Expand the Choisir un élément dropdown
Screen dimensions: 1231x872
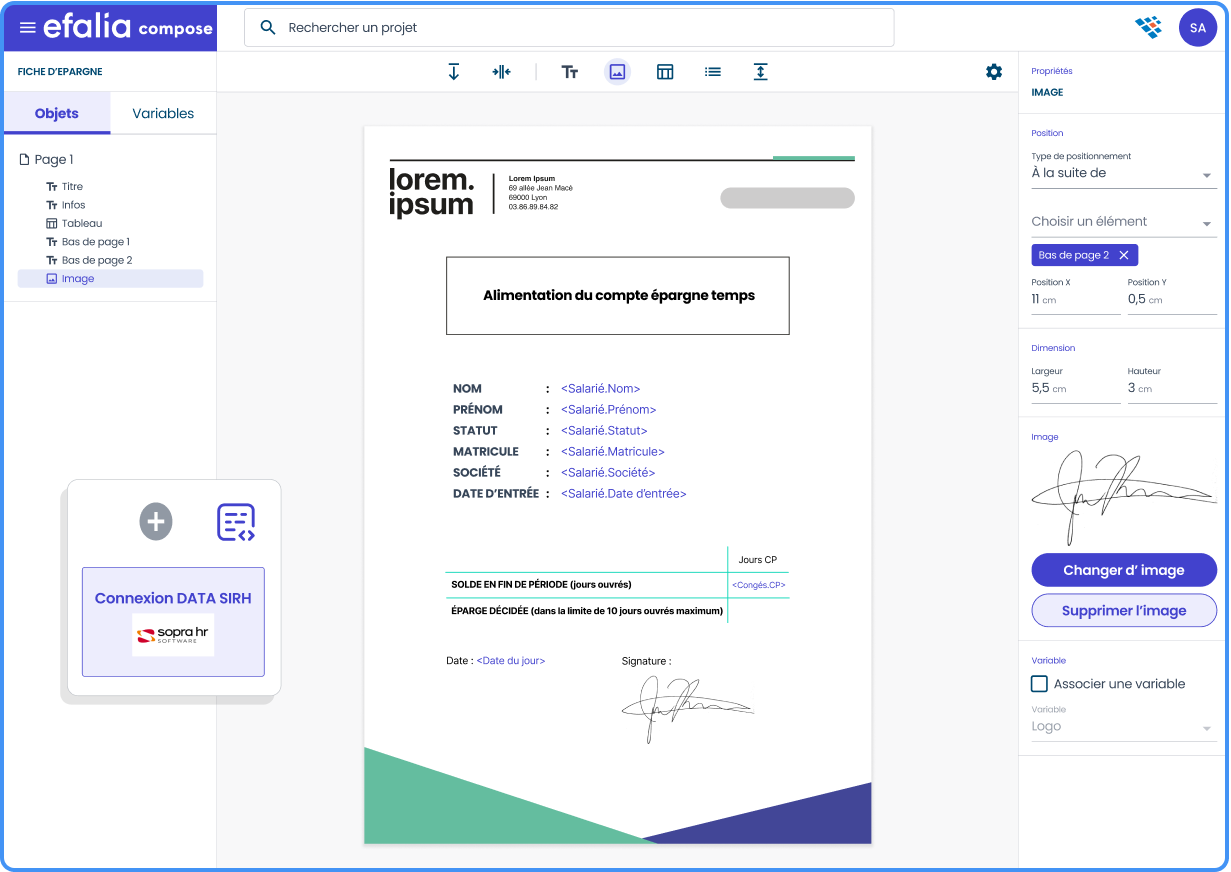tap(1123, 222)
